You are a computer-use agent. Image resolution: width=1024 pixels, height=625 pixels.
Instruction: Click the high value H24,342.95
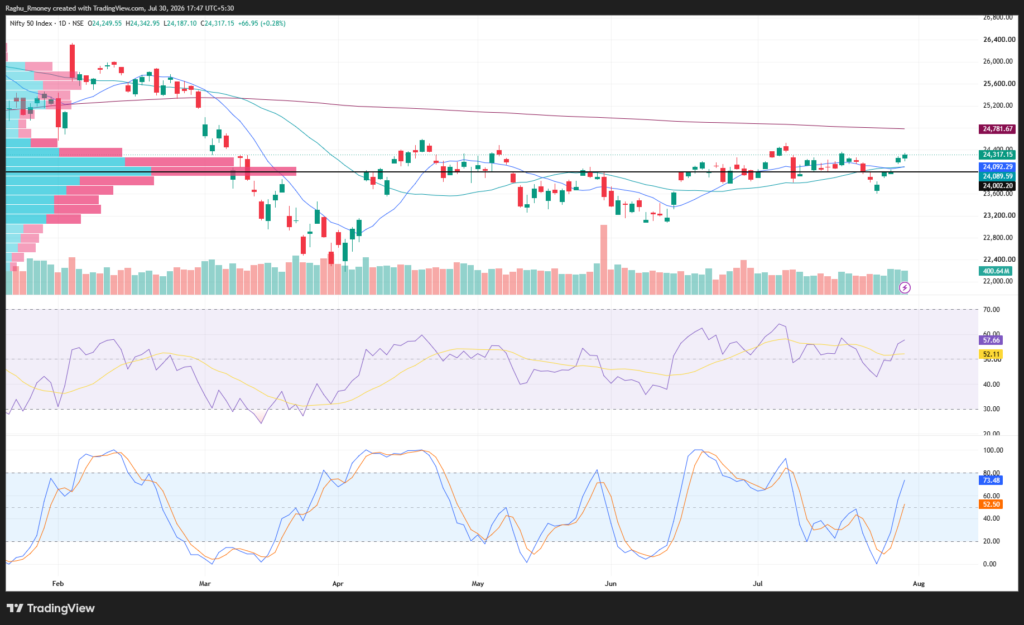click(142, 24)
